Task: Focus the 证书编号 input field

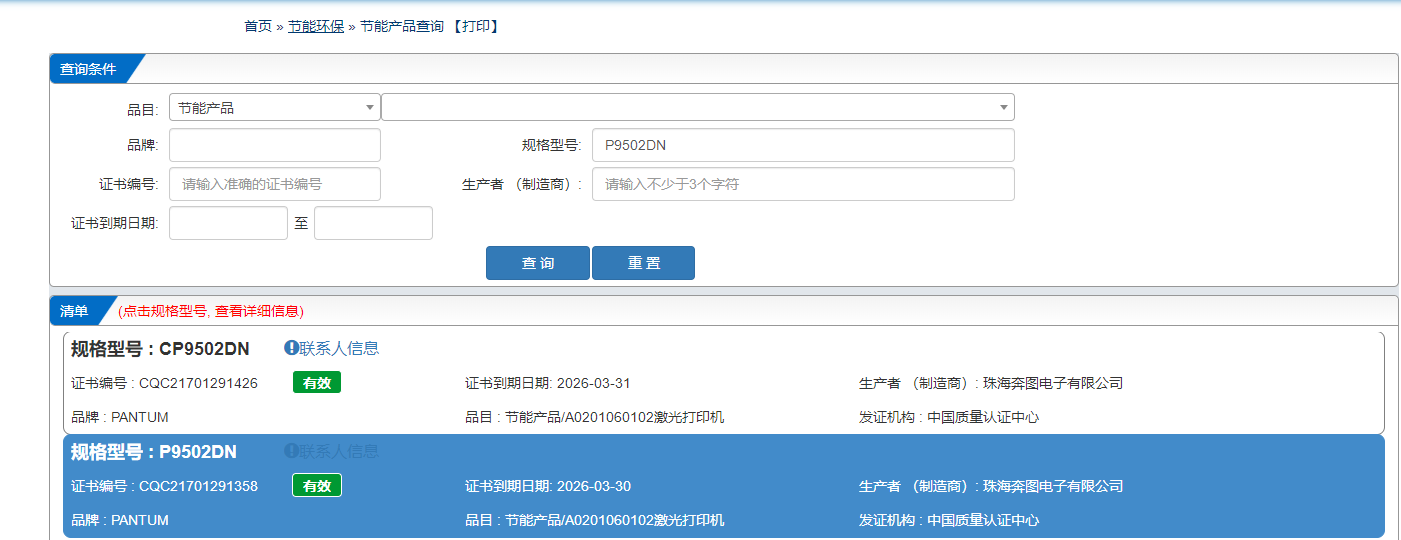Action: (275, 184)
